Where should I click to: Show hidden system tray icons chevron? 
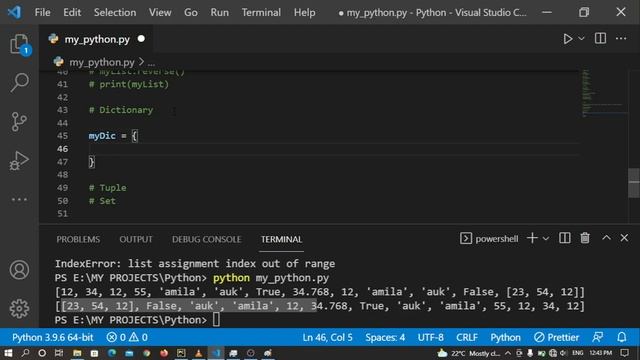pyautogui.click(x=508, y=353)
